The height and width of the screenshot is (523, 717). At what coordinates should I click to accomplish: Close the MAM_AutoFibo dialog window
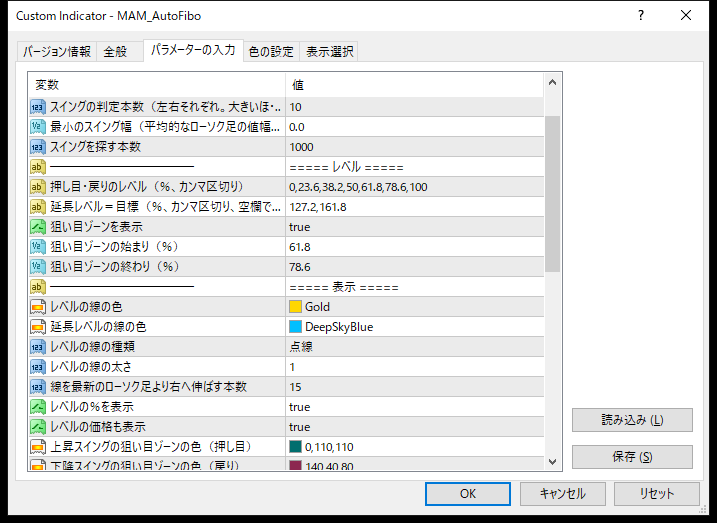pos(686,16)
